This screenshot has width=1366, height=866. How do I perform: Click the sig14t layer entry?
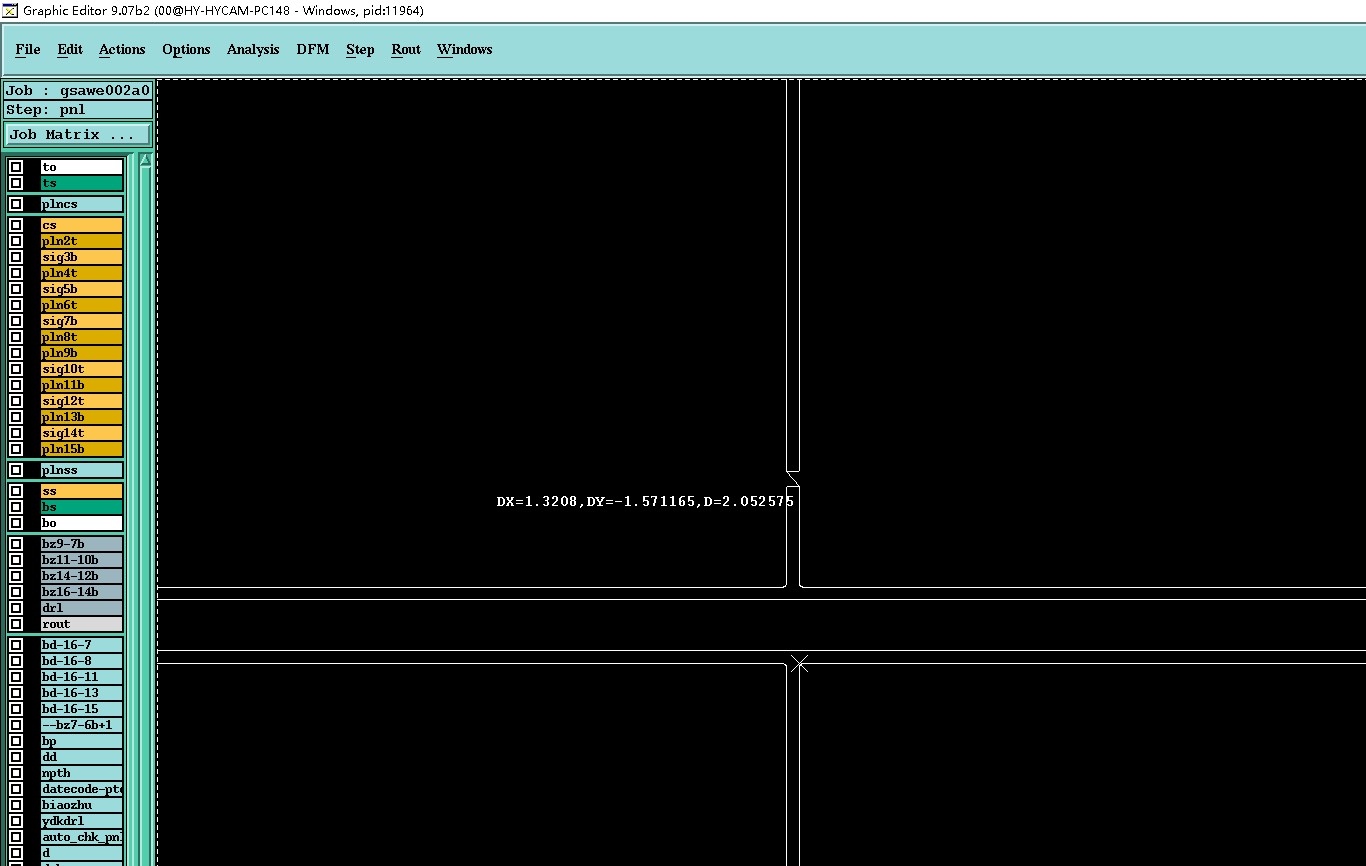coord(82,433)
